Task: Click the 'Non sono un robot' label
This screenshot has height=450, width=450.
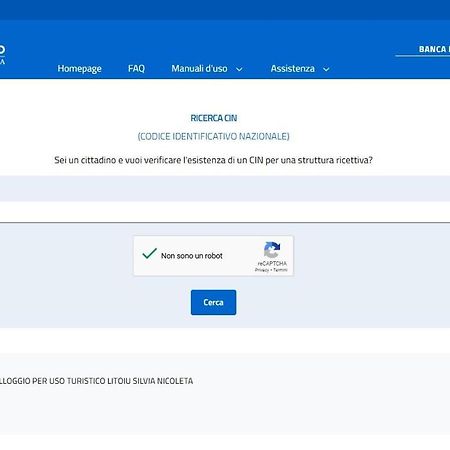Action: coord(192,256)
